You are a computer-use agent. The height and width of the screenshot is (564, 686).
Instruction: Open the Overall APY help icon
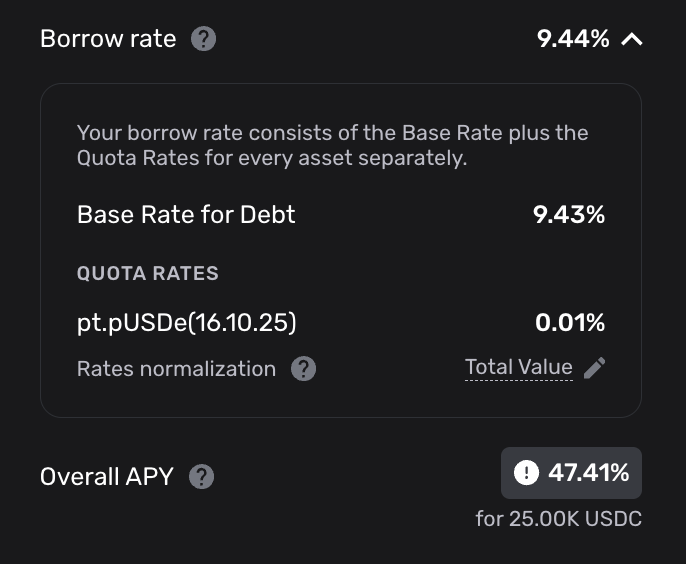click(201, 476)
